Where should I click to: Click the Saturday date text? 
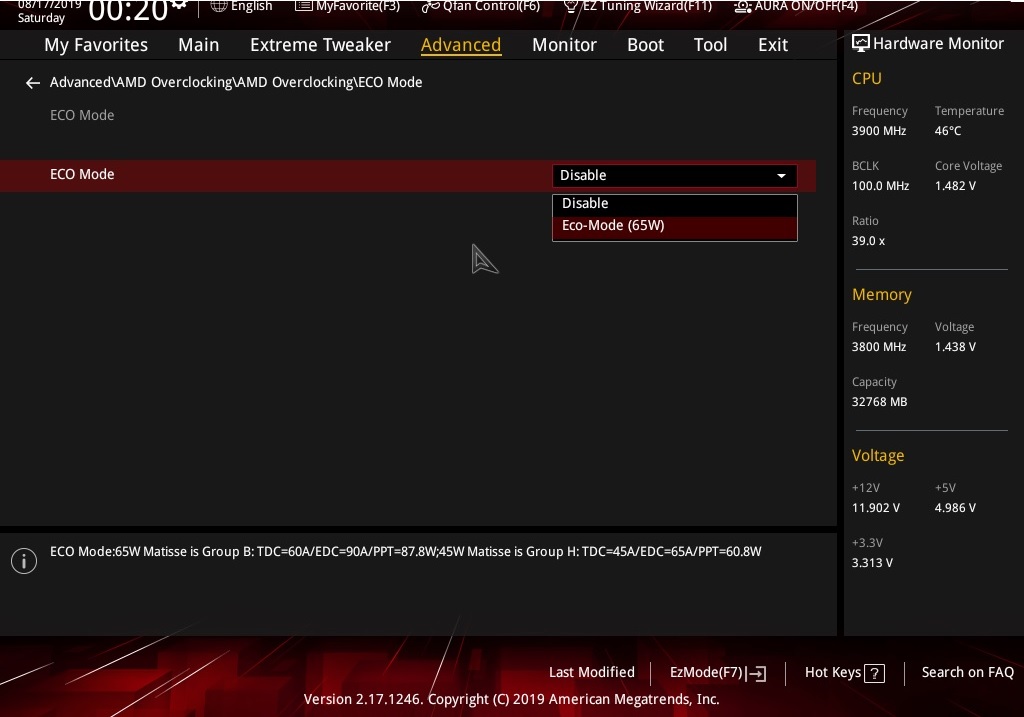41,18
